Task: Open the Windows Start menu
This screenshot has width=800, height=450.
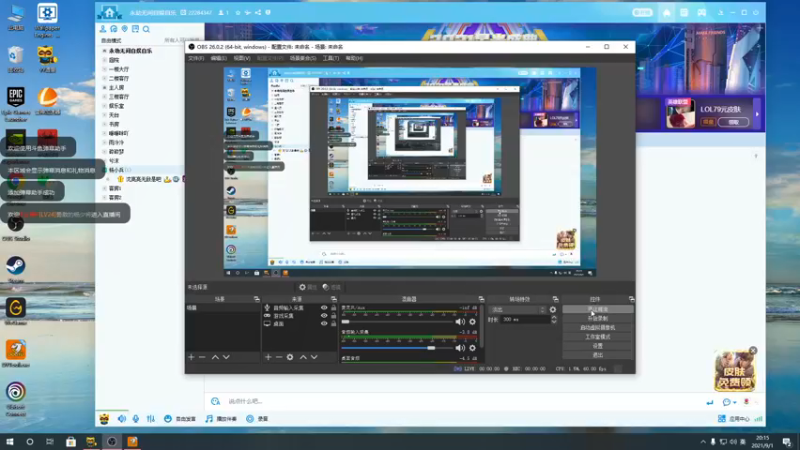Action: click(10, 442)
